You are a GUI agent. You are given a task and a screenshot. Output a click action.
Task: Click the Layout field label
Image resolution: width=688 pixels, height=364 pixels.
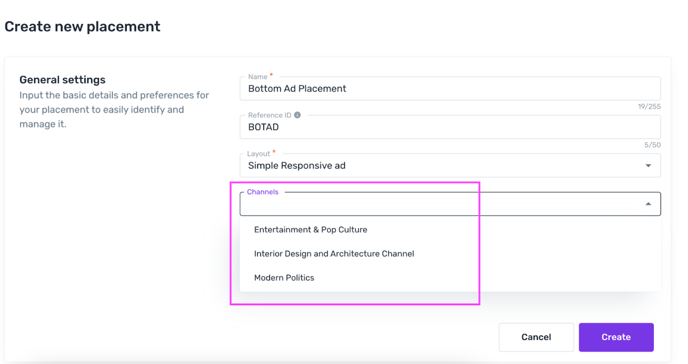[x=258, y=153]
